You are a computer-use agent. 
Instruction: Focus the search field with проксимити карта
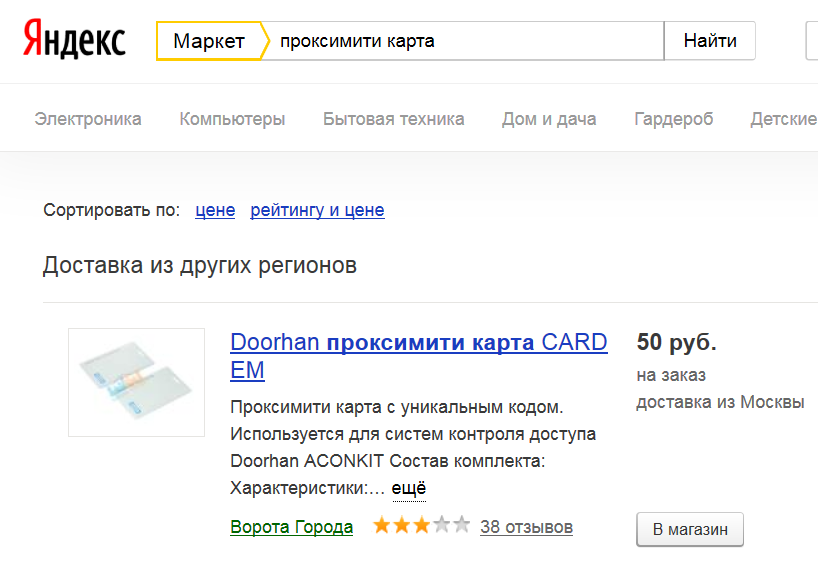point(466,41)
